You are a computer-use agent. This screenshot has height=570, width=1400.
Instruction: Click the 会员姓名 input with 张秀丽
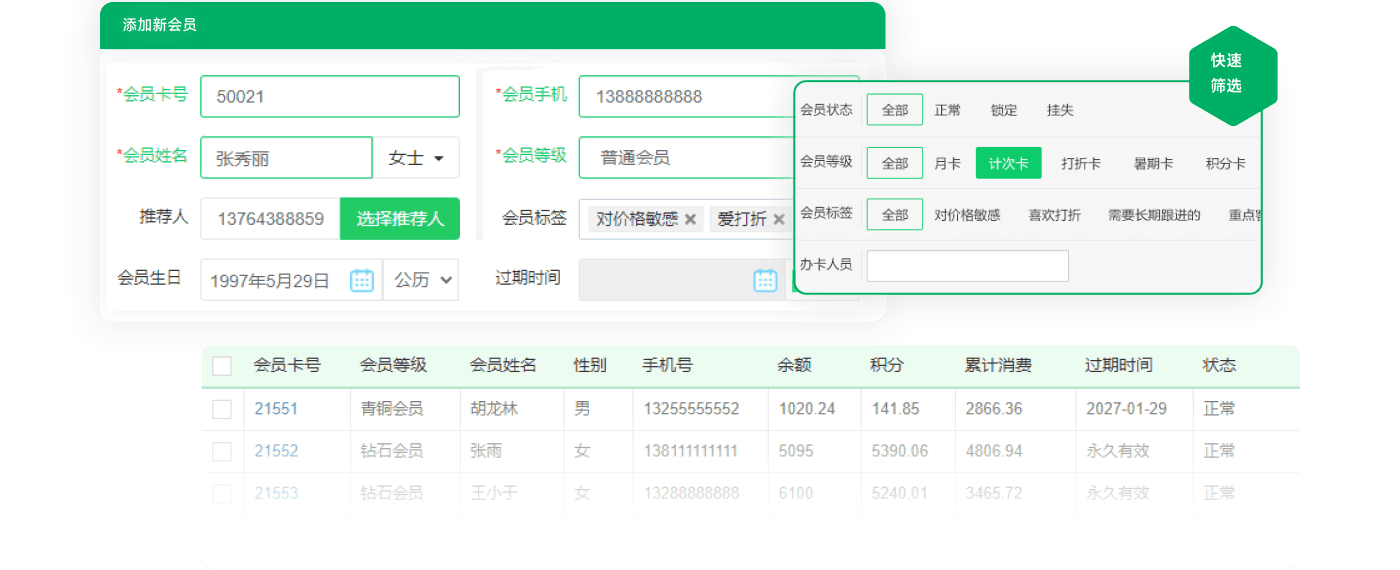[286, 158]
